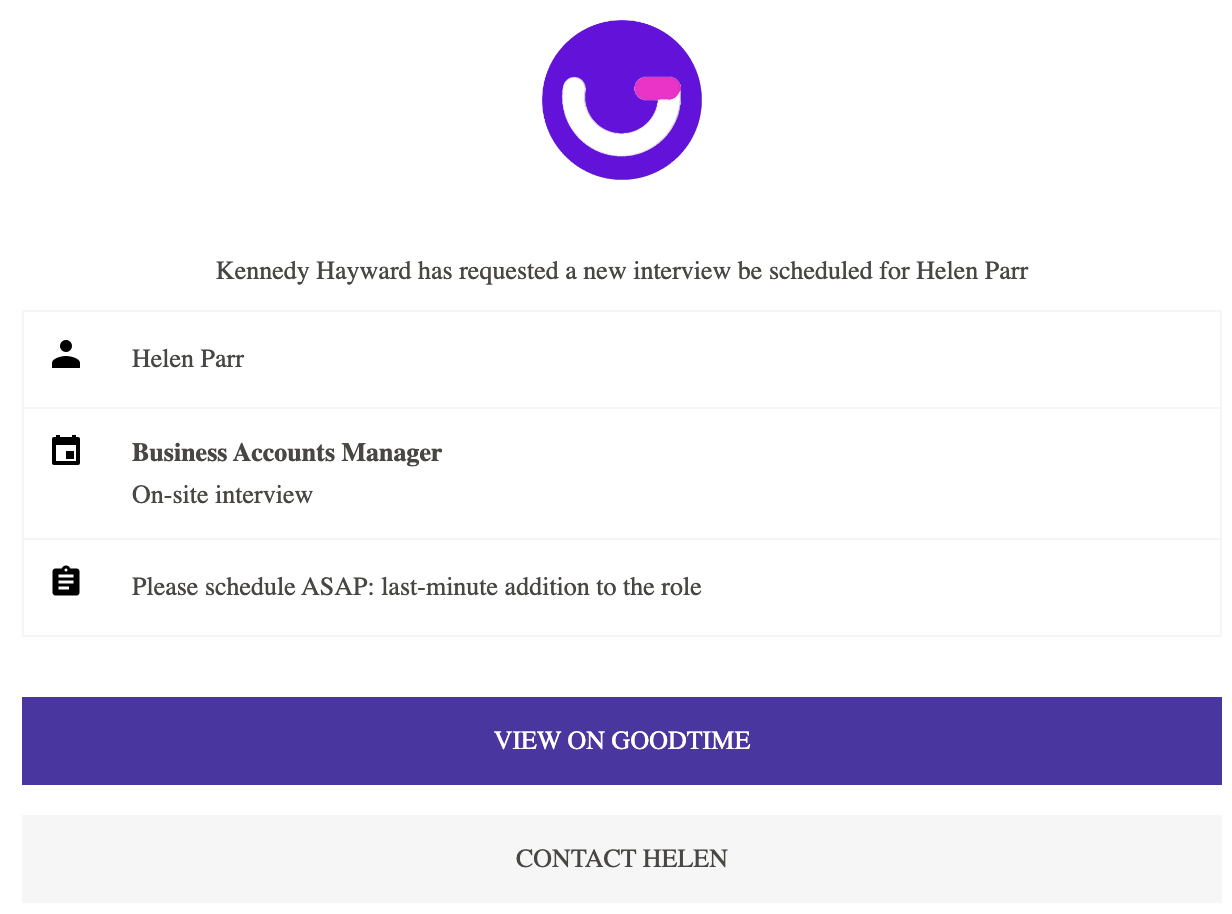This screenshot has width=1232, height=914.
Task: Open the interview details via the calendar icon
Action: click(x=66, y=450)
